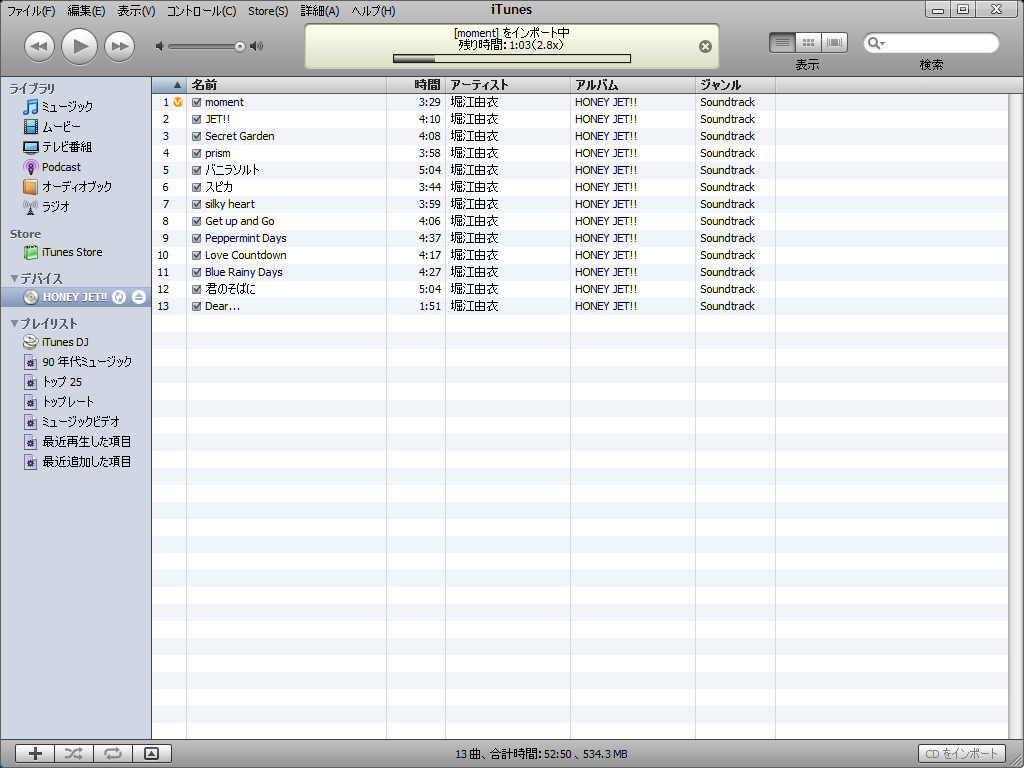Uncheck the JET!! track checkbox
The height and width of the screenshot is (768, 1024).
pyautogui.click(x=197, y=120)
